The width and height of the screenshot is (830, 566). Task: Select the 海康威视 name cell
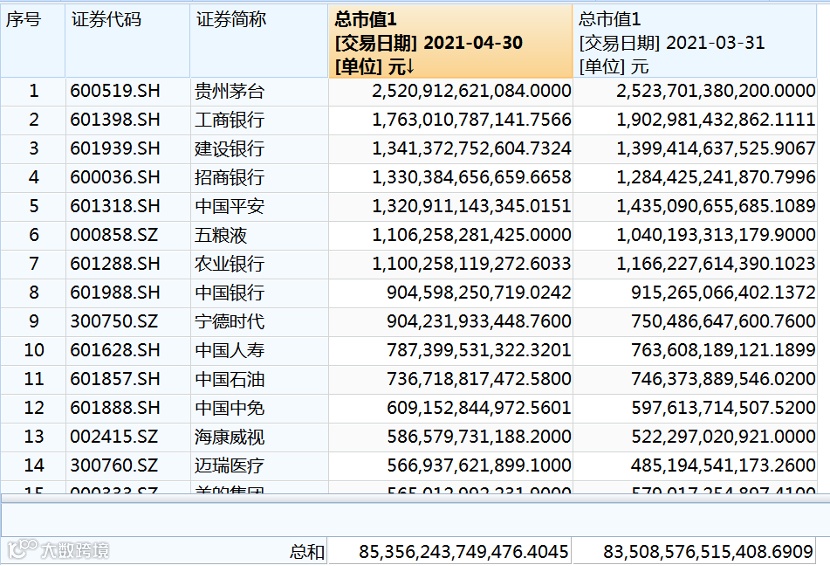click(x=229, y=436)
